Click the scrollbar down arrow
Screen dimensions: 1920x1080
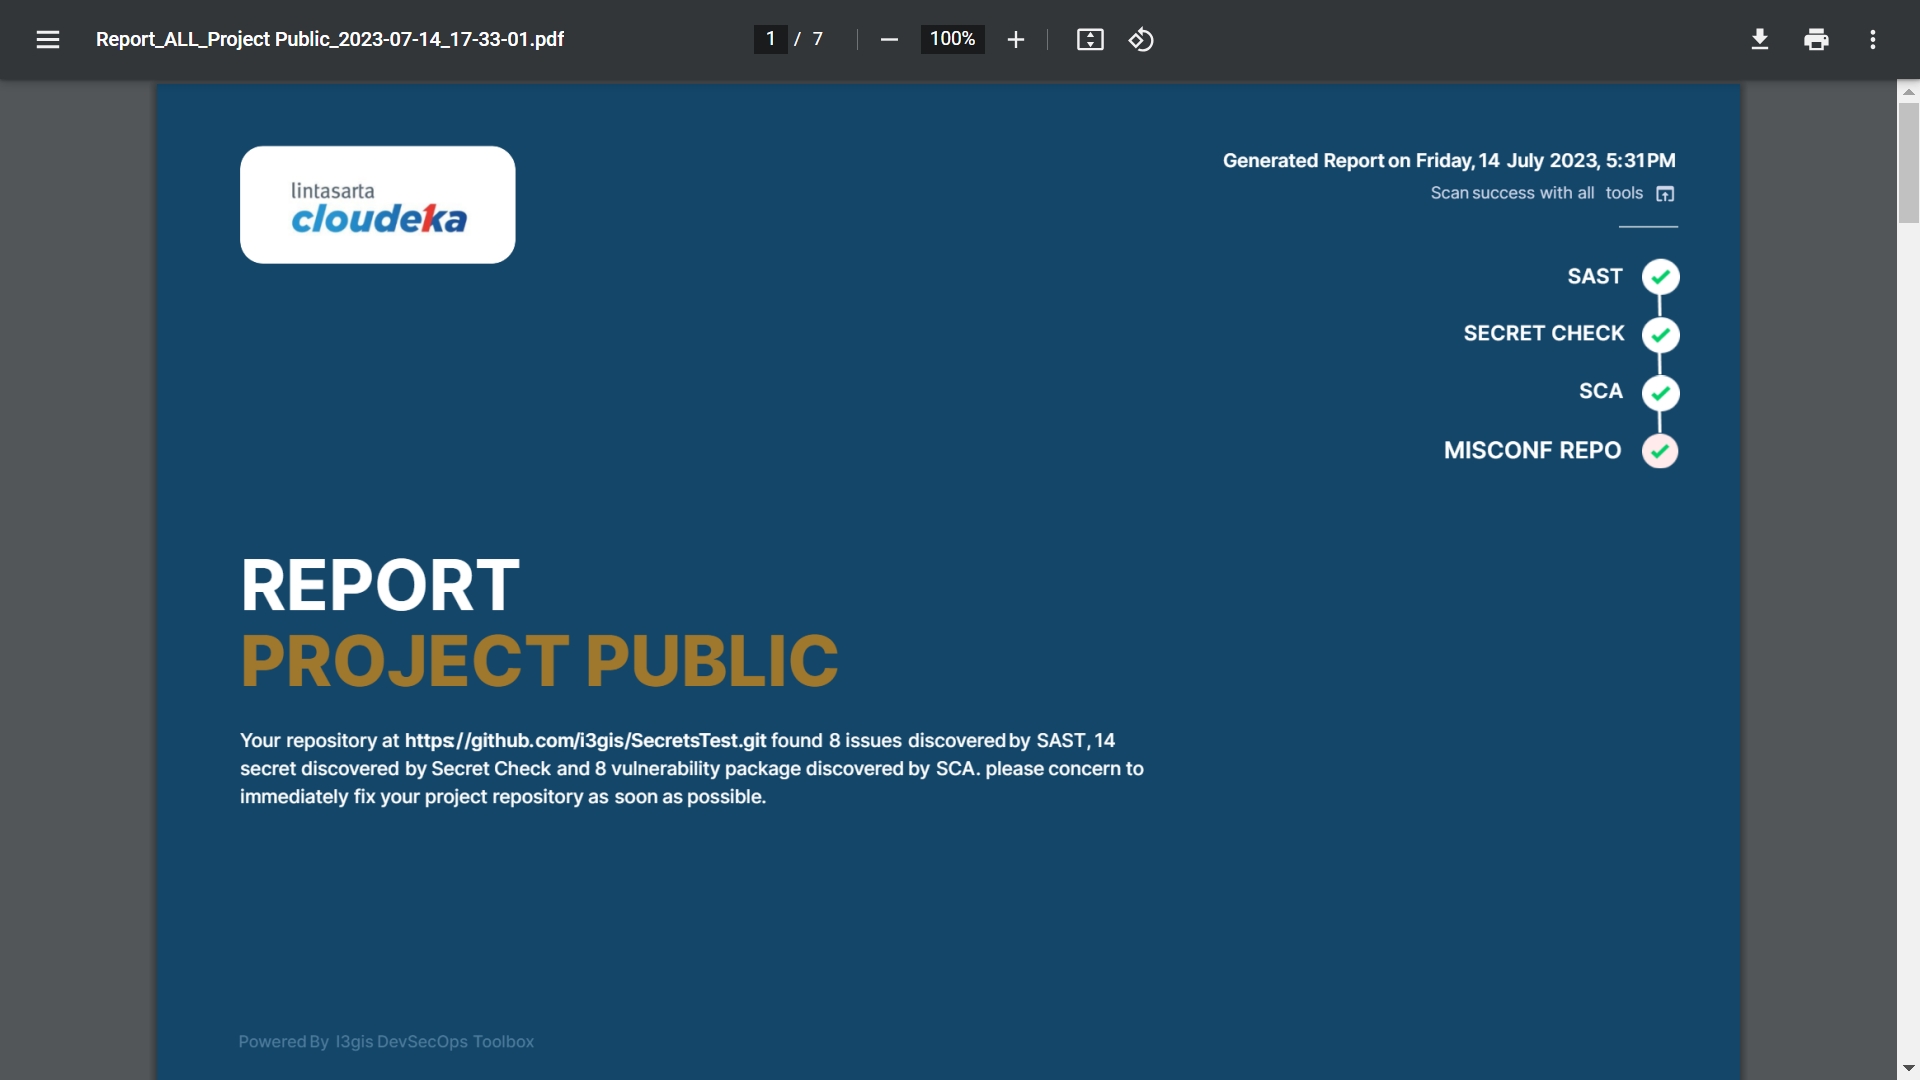(x=1908, y=1069)
